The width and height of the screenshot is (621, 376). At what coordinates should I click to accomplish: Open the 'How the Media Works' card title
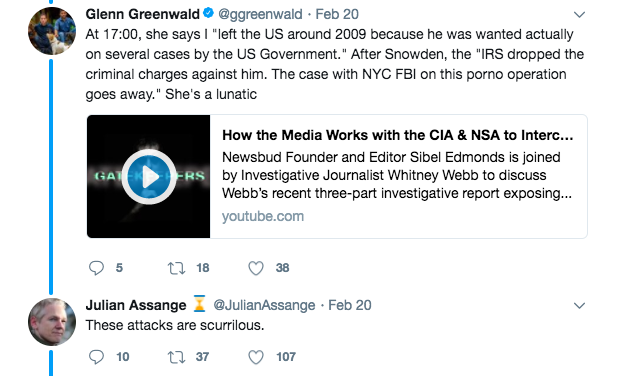tap(398, 135)
